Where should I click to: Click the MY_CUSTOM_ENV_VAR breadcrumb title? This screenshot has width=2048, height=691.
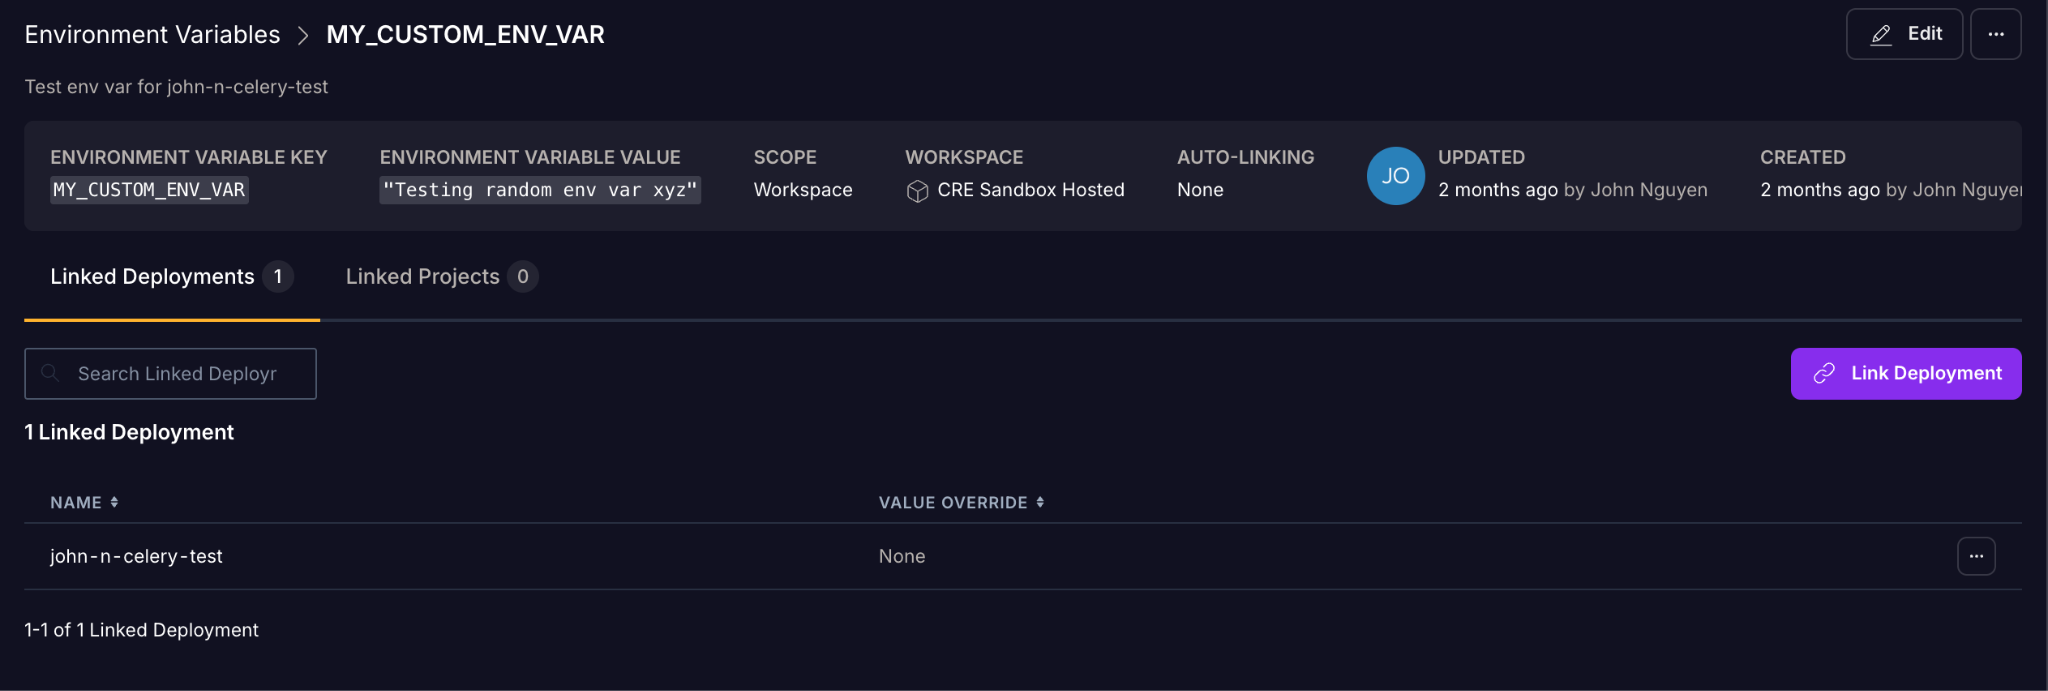click(x=465, y=35)
